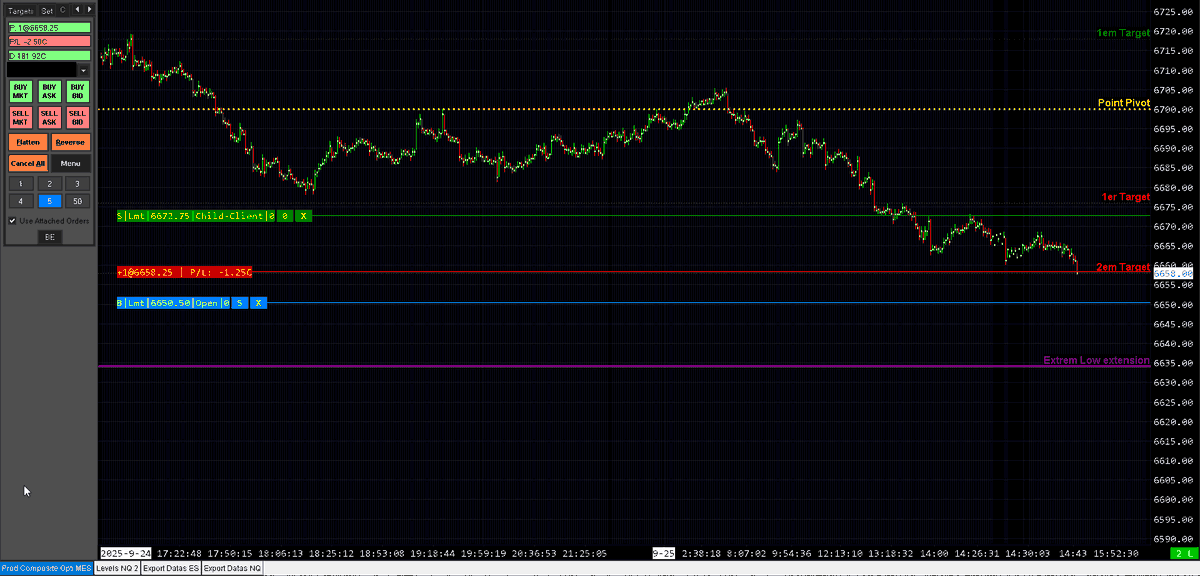
Task: Click the position line label +1@6658.25
Action: [184, 272]
